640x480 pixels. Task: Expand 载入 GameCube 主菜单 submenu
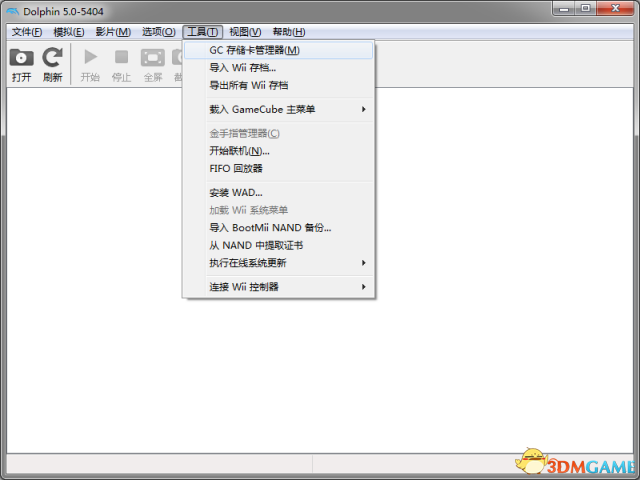click(x=278, y=109)
